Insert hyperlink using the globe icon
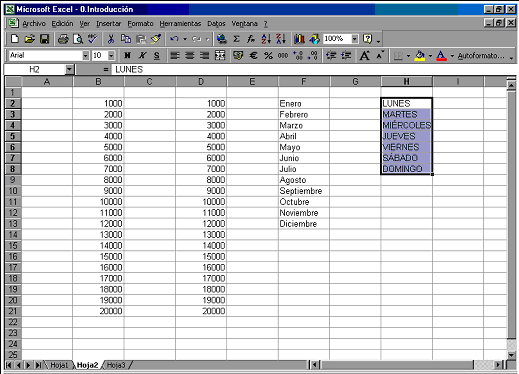Viewport: 519px width, 374px height. tap(221, 39)
